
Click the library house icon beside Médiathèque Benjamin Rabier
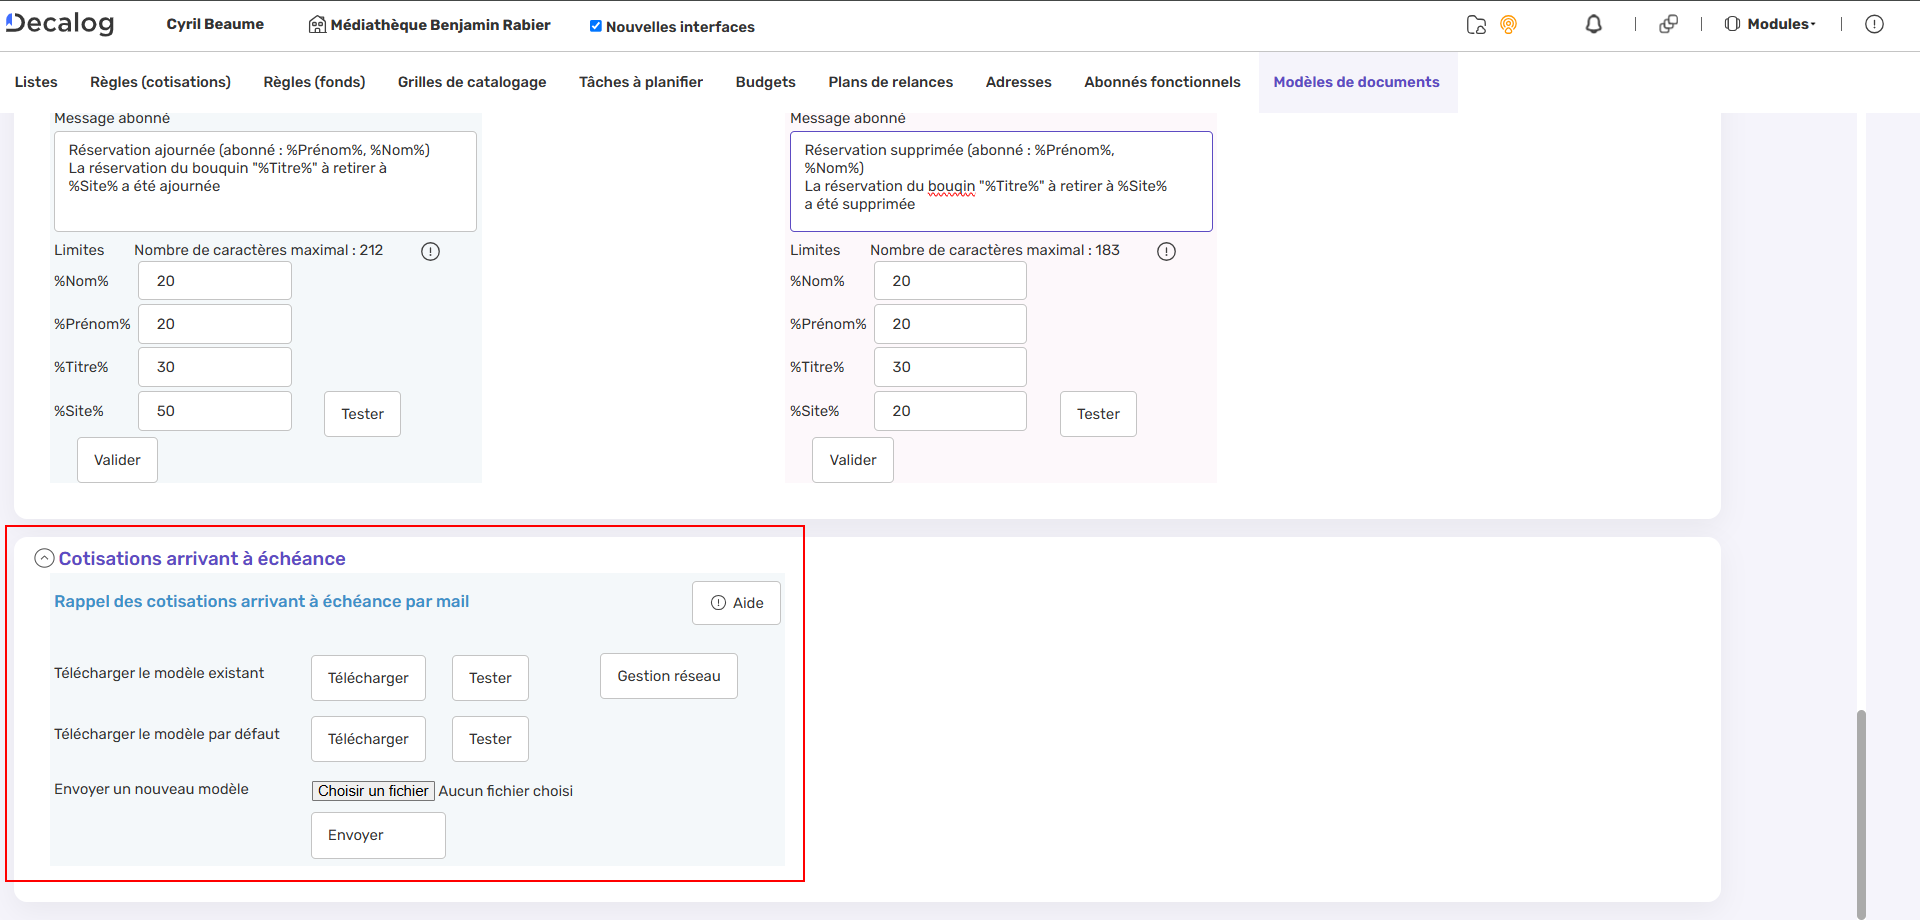[x=317, y=24]
